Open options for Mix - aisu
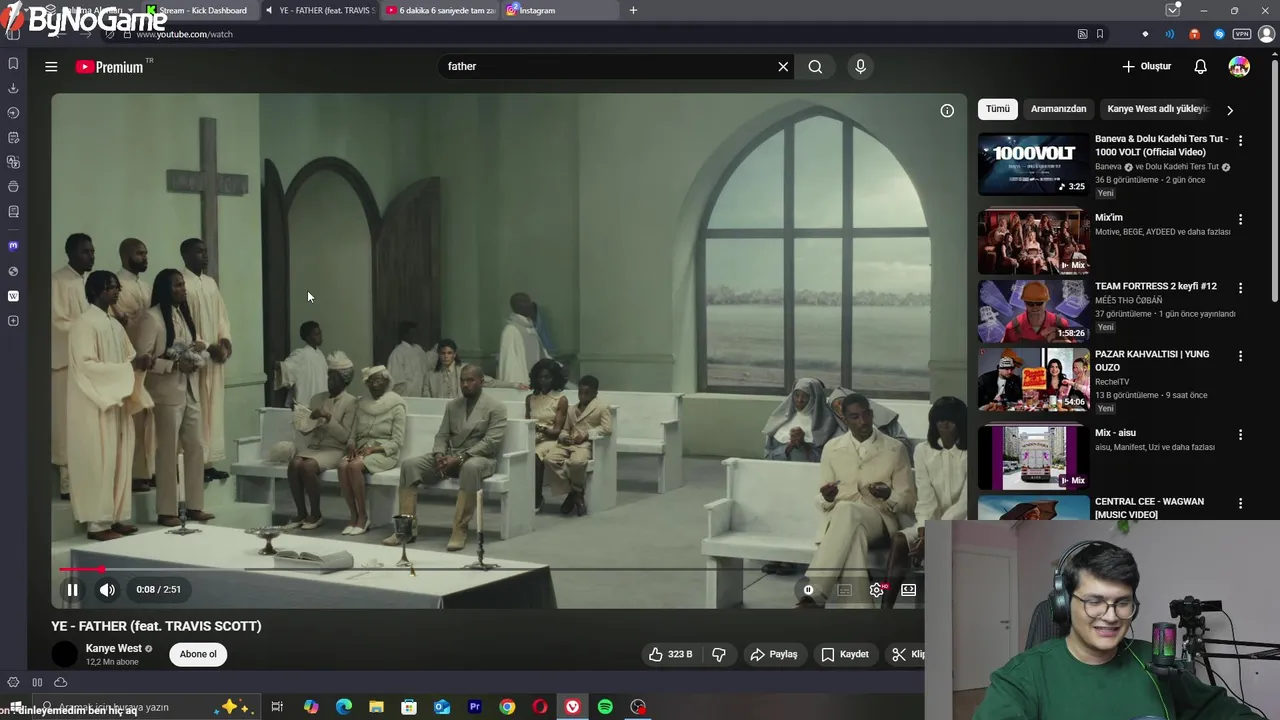This screenshot has height=720, width=1280. click(x=1240, y=435)
